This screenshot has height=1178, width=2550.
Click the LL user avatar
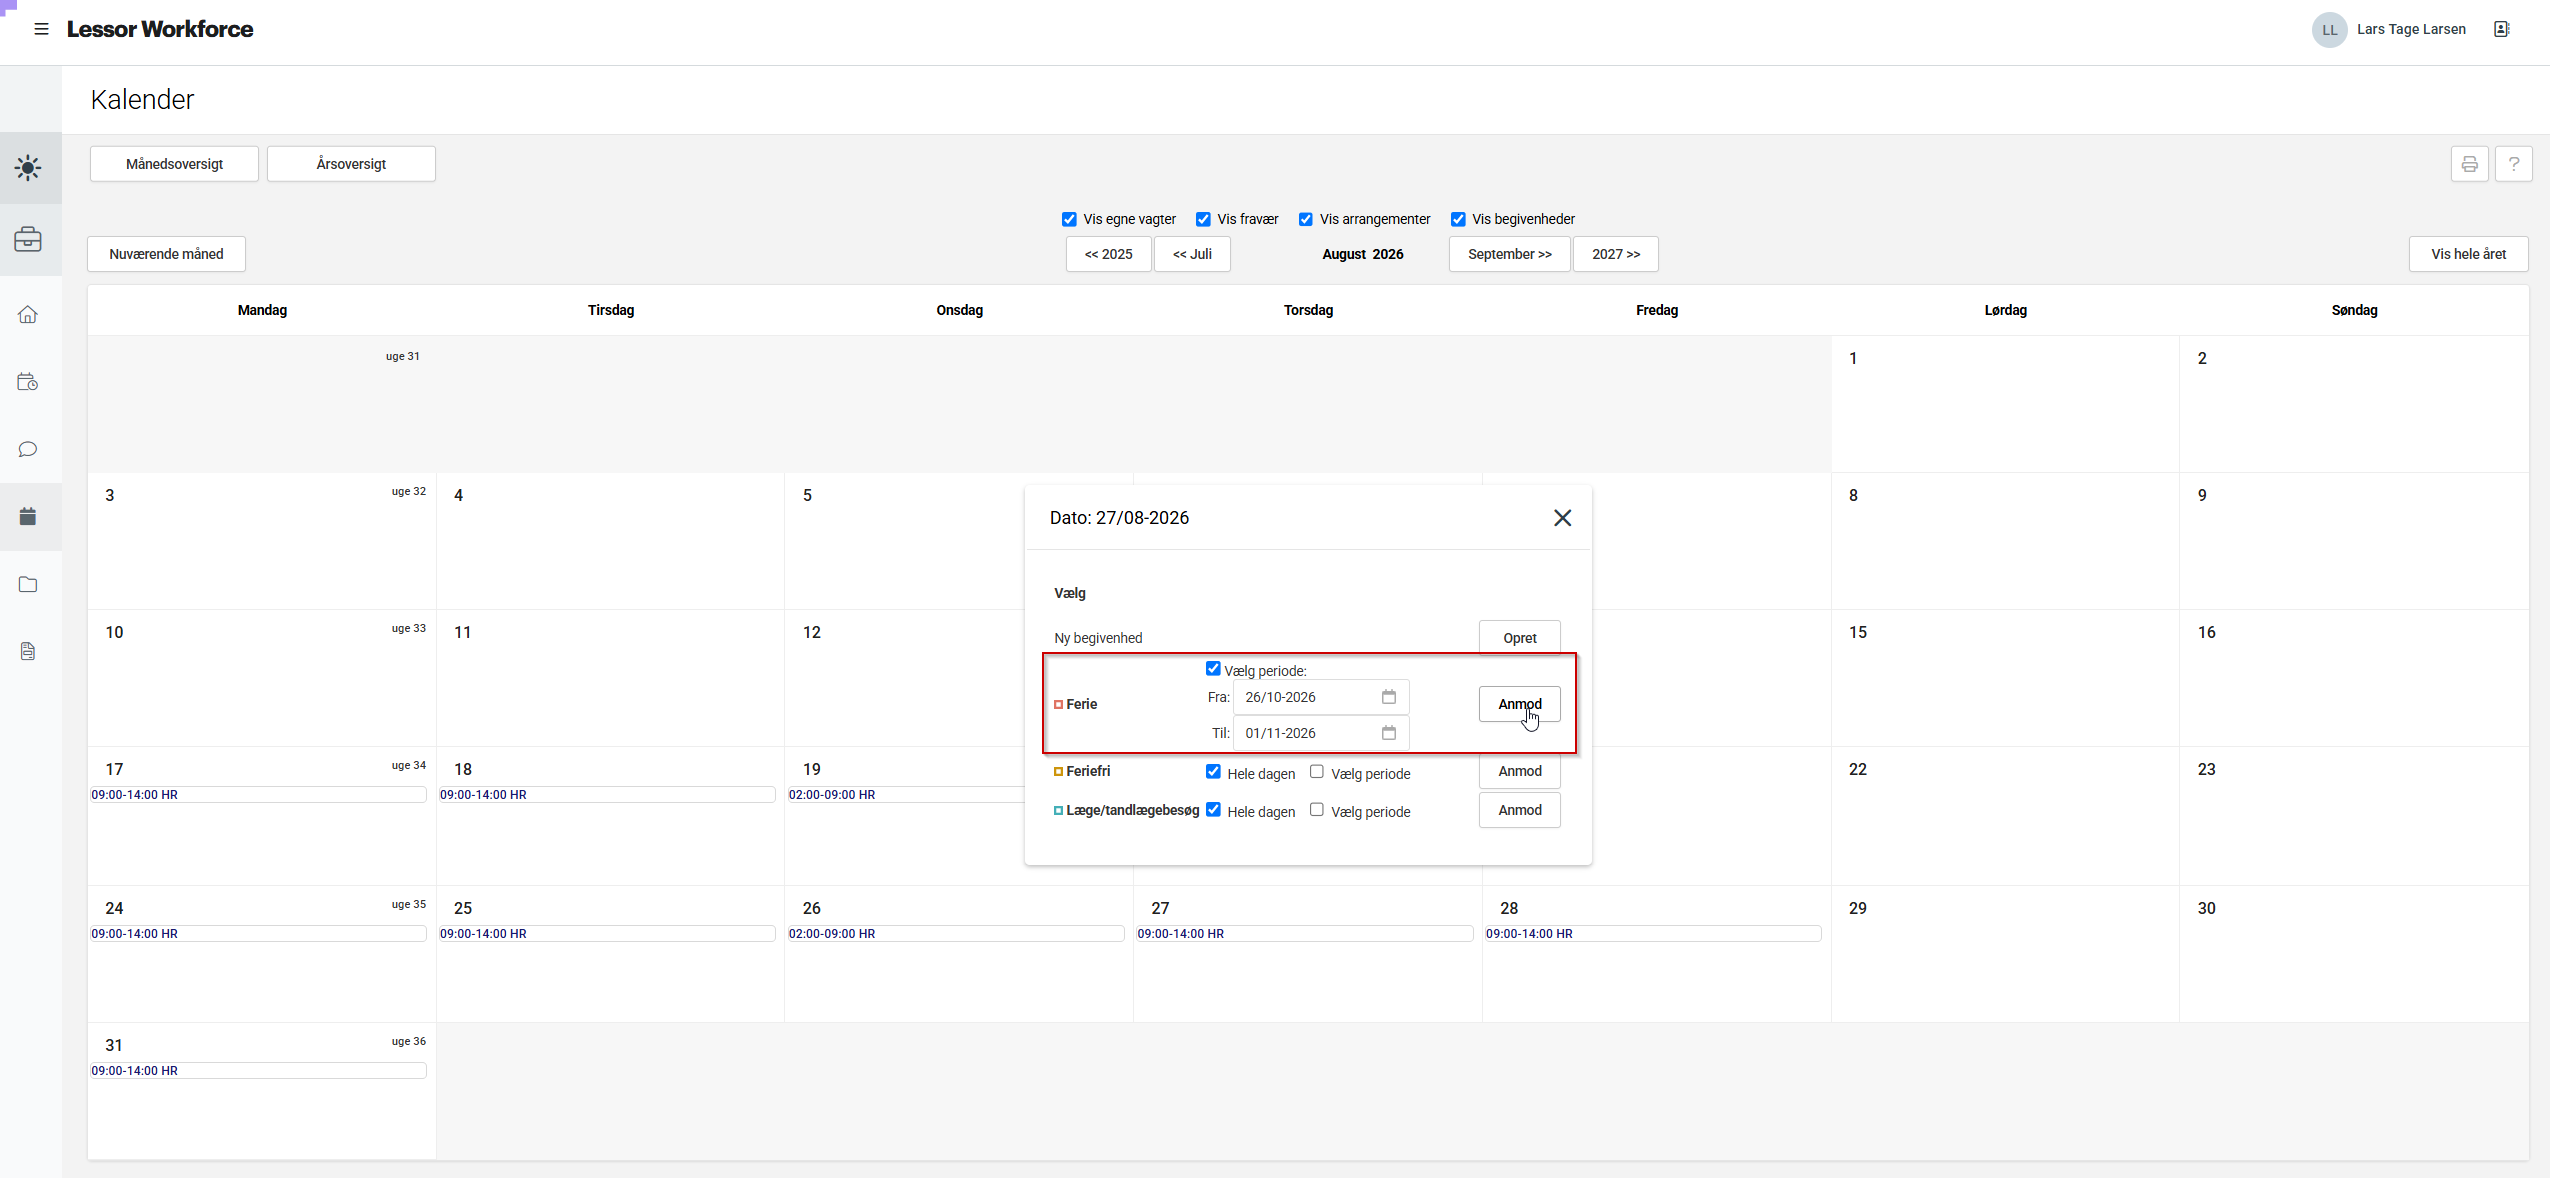(2329, 30)
